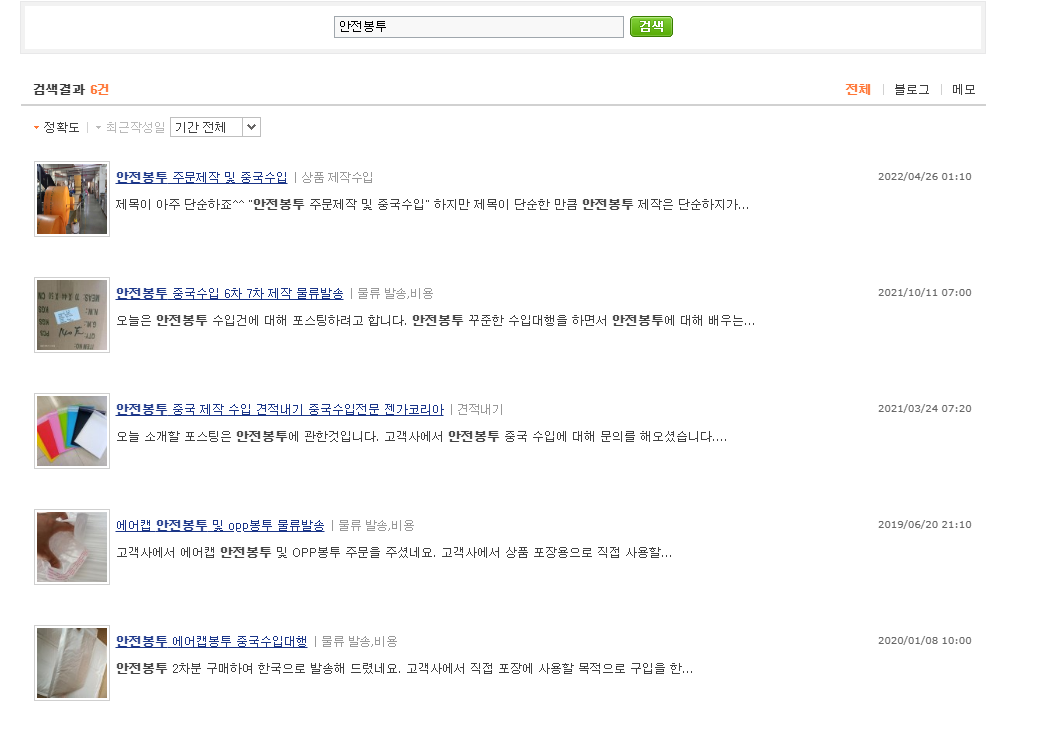
Task: Open thumbnail of cardboard box shipment post
Action: pos(72,315)
